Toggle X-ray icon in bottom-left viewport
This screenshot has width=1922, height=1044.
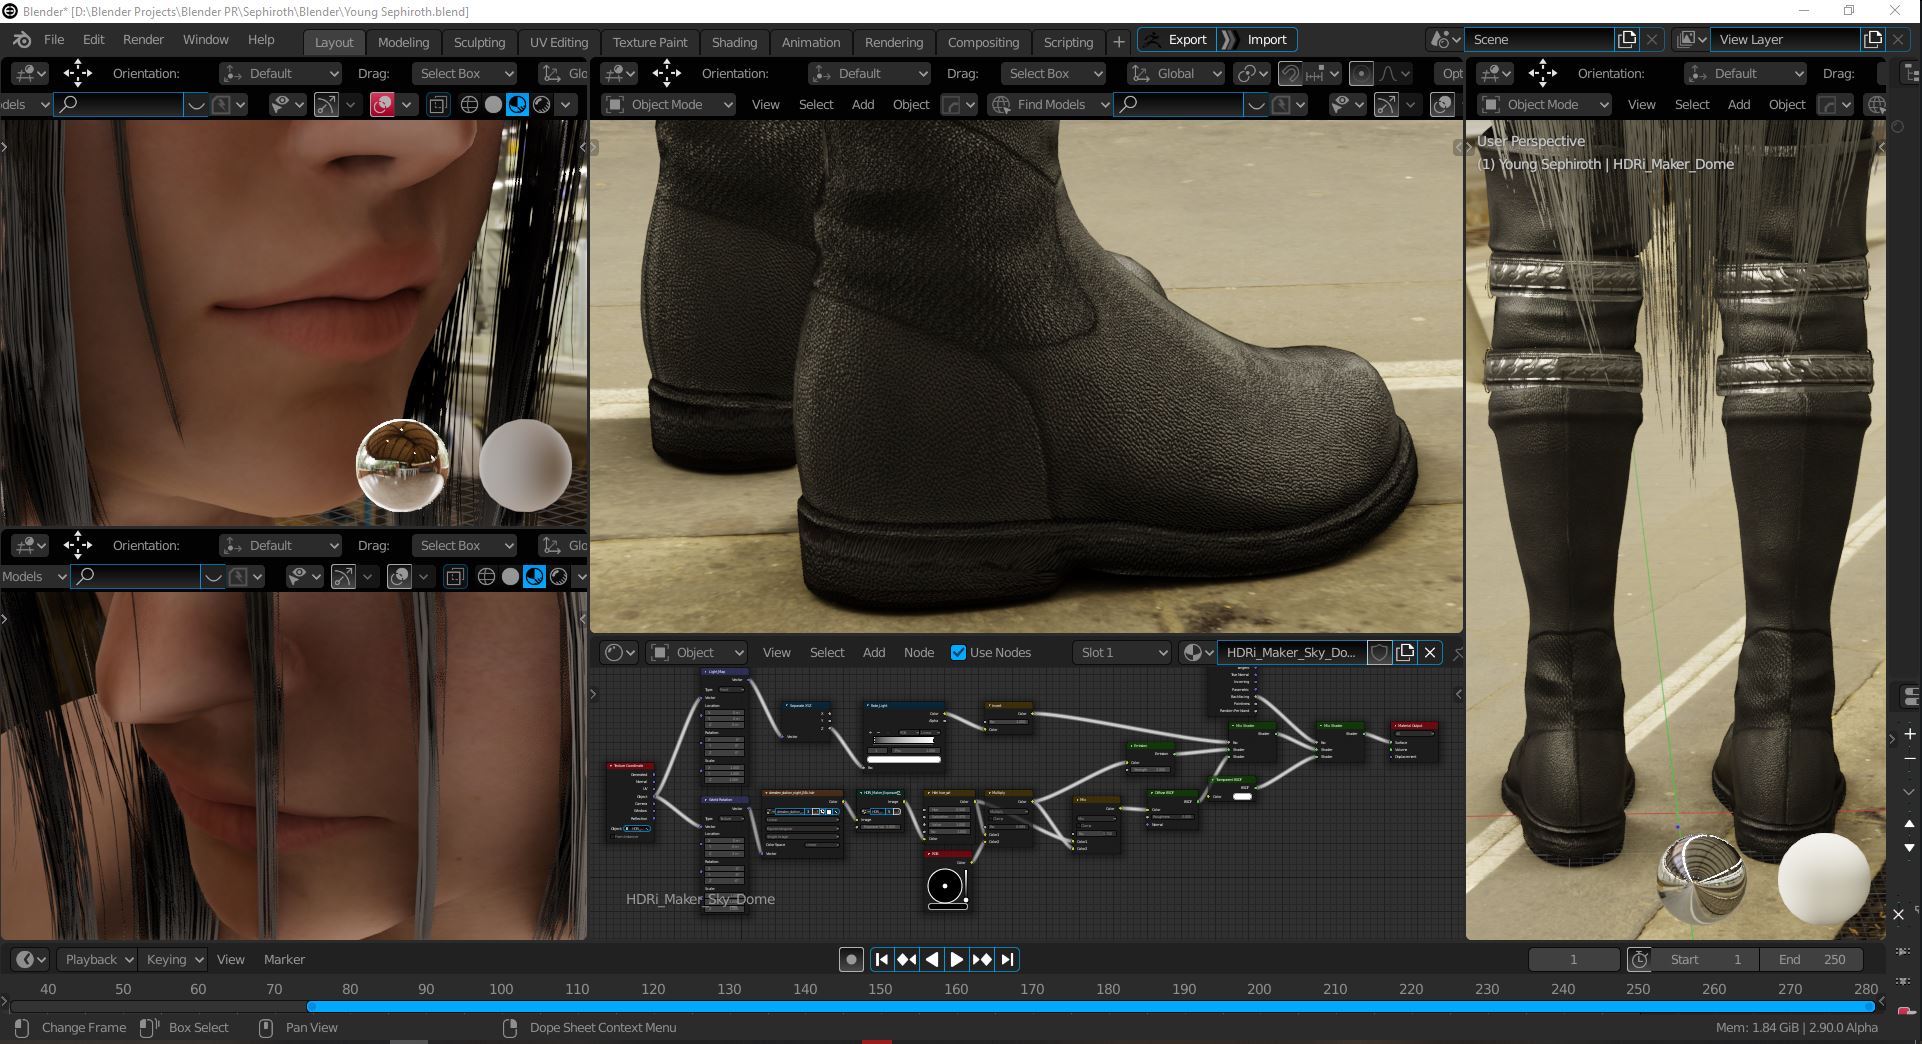pos(455,576)
